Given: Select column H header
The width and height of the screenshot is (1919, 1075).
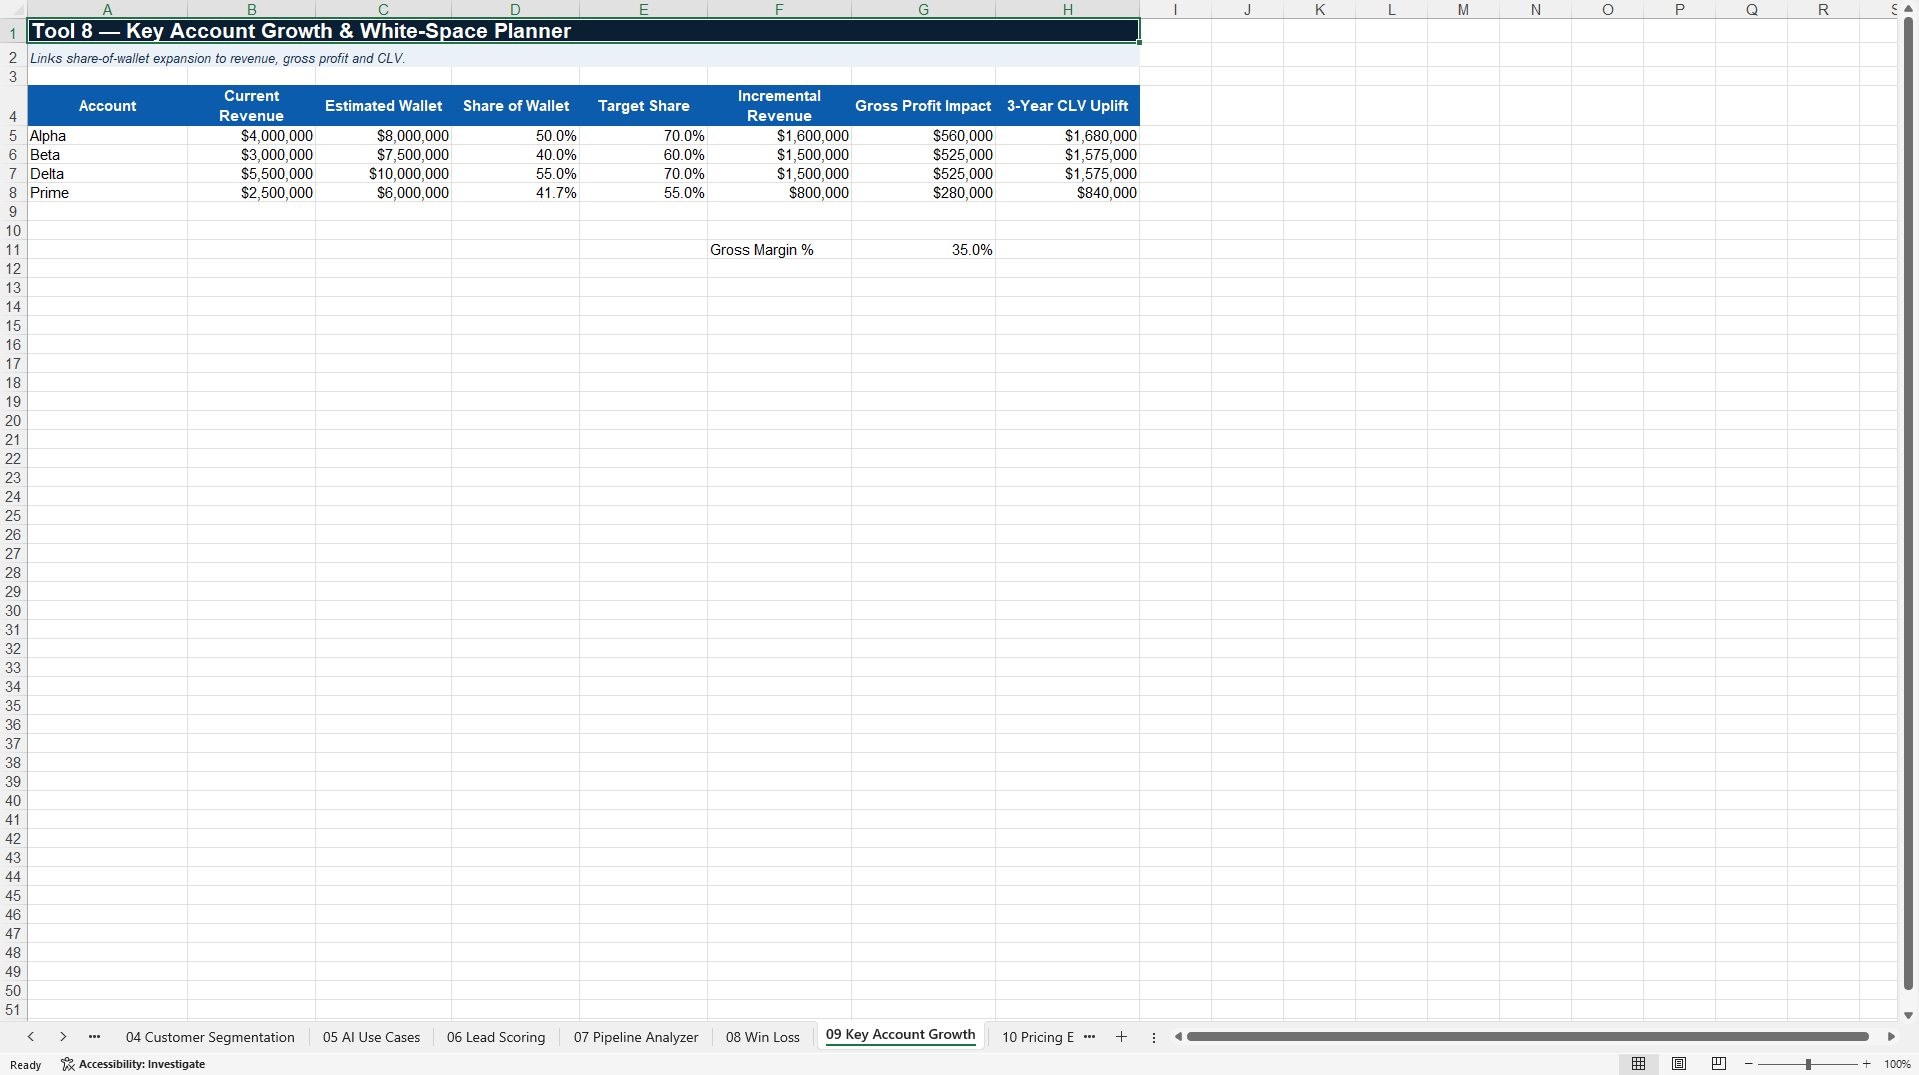Looking at the screenshot, I should pos(1067,9).
